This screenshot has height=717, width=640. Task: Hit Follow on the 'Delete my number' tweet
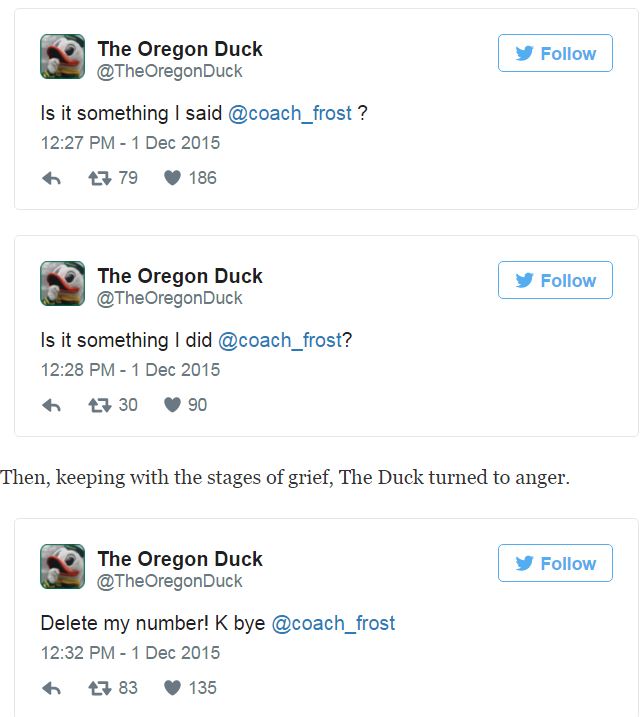pos(555,564)
